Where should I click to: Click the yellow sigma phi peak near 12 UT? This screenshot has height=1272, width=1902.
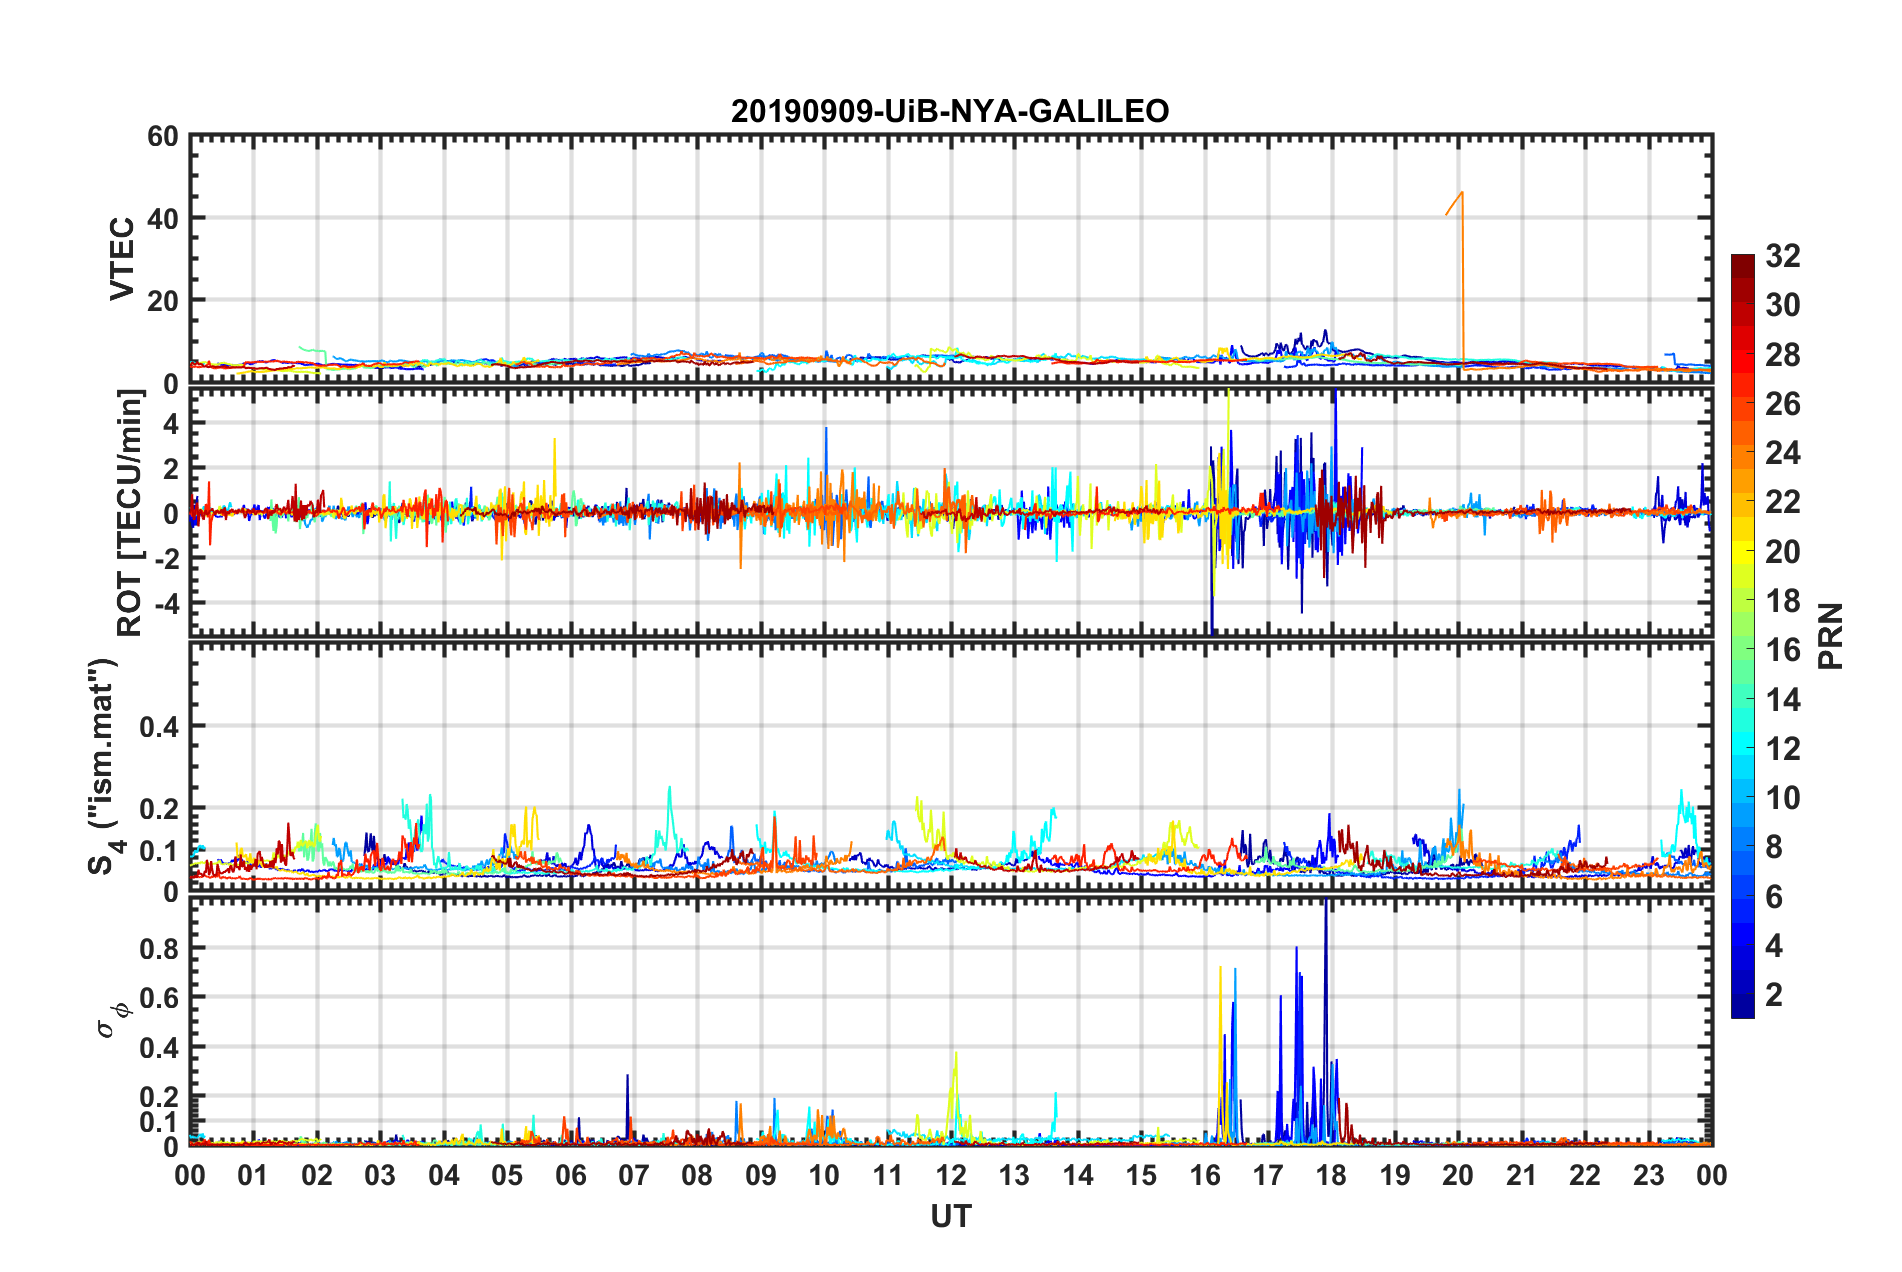click(x=955, y=1095)
